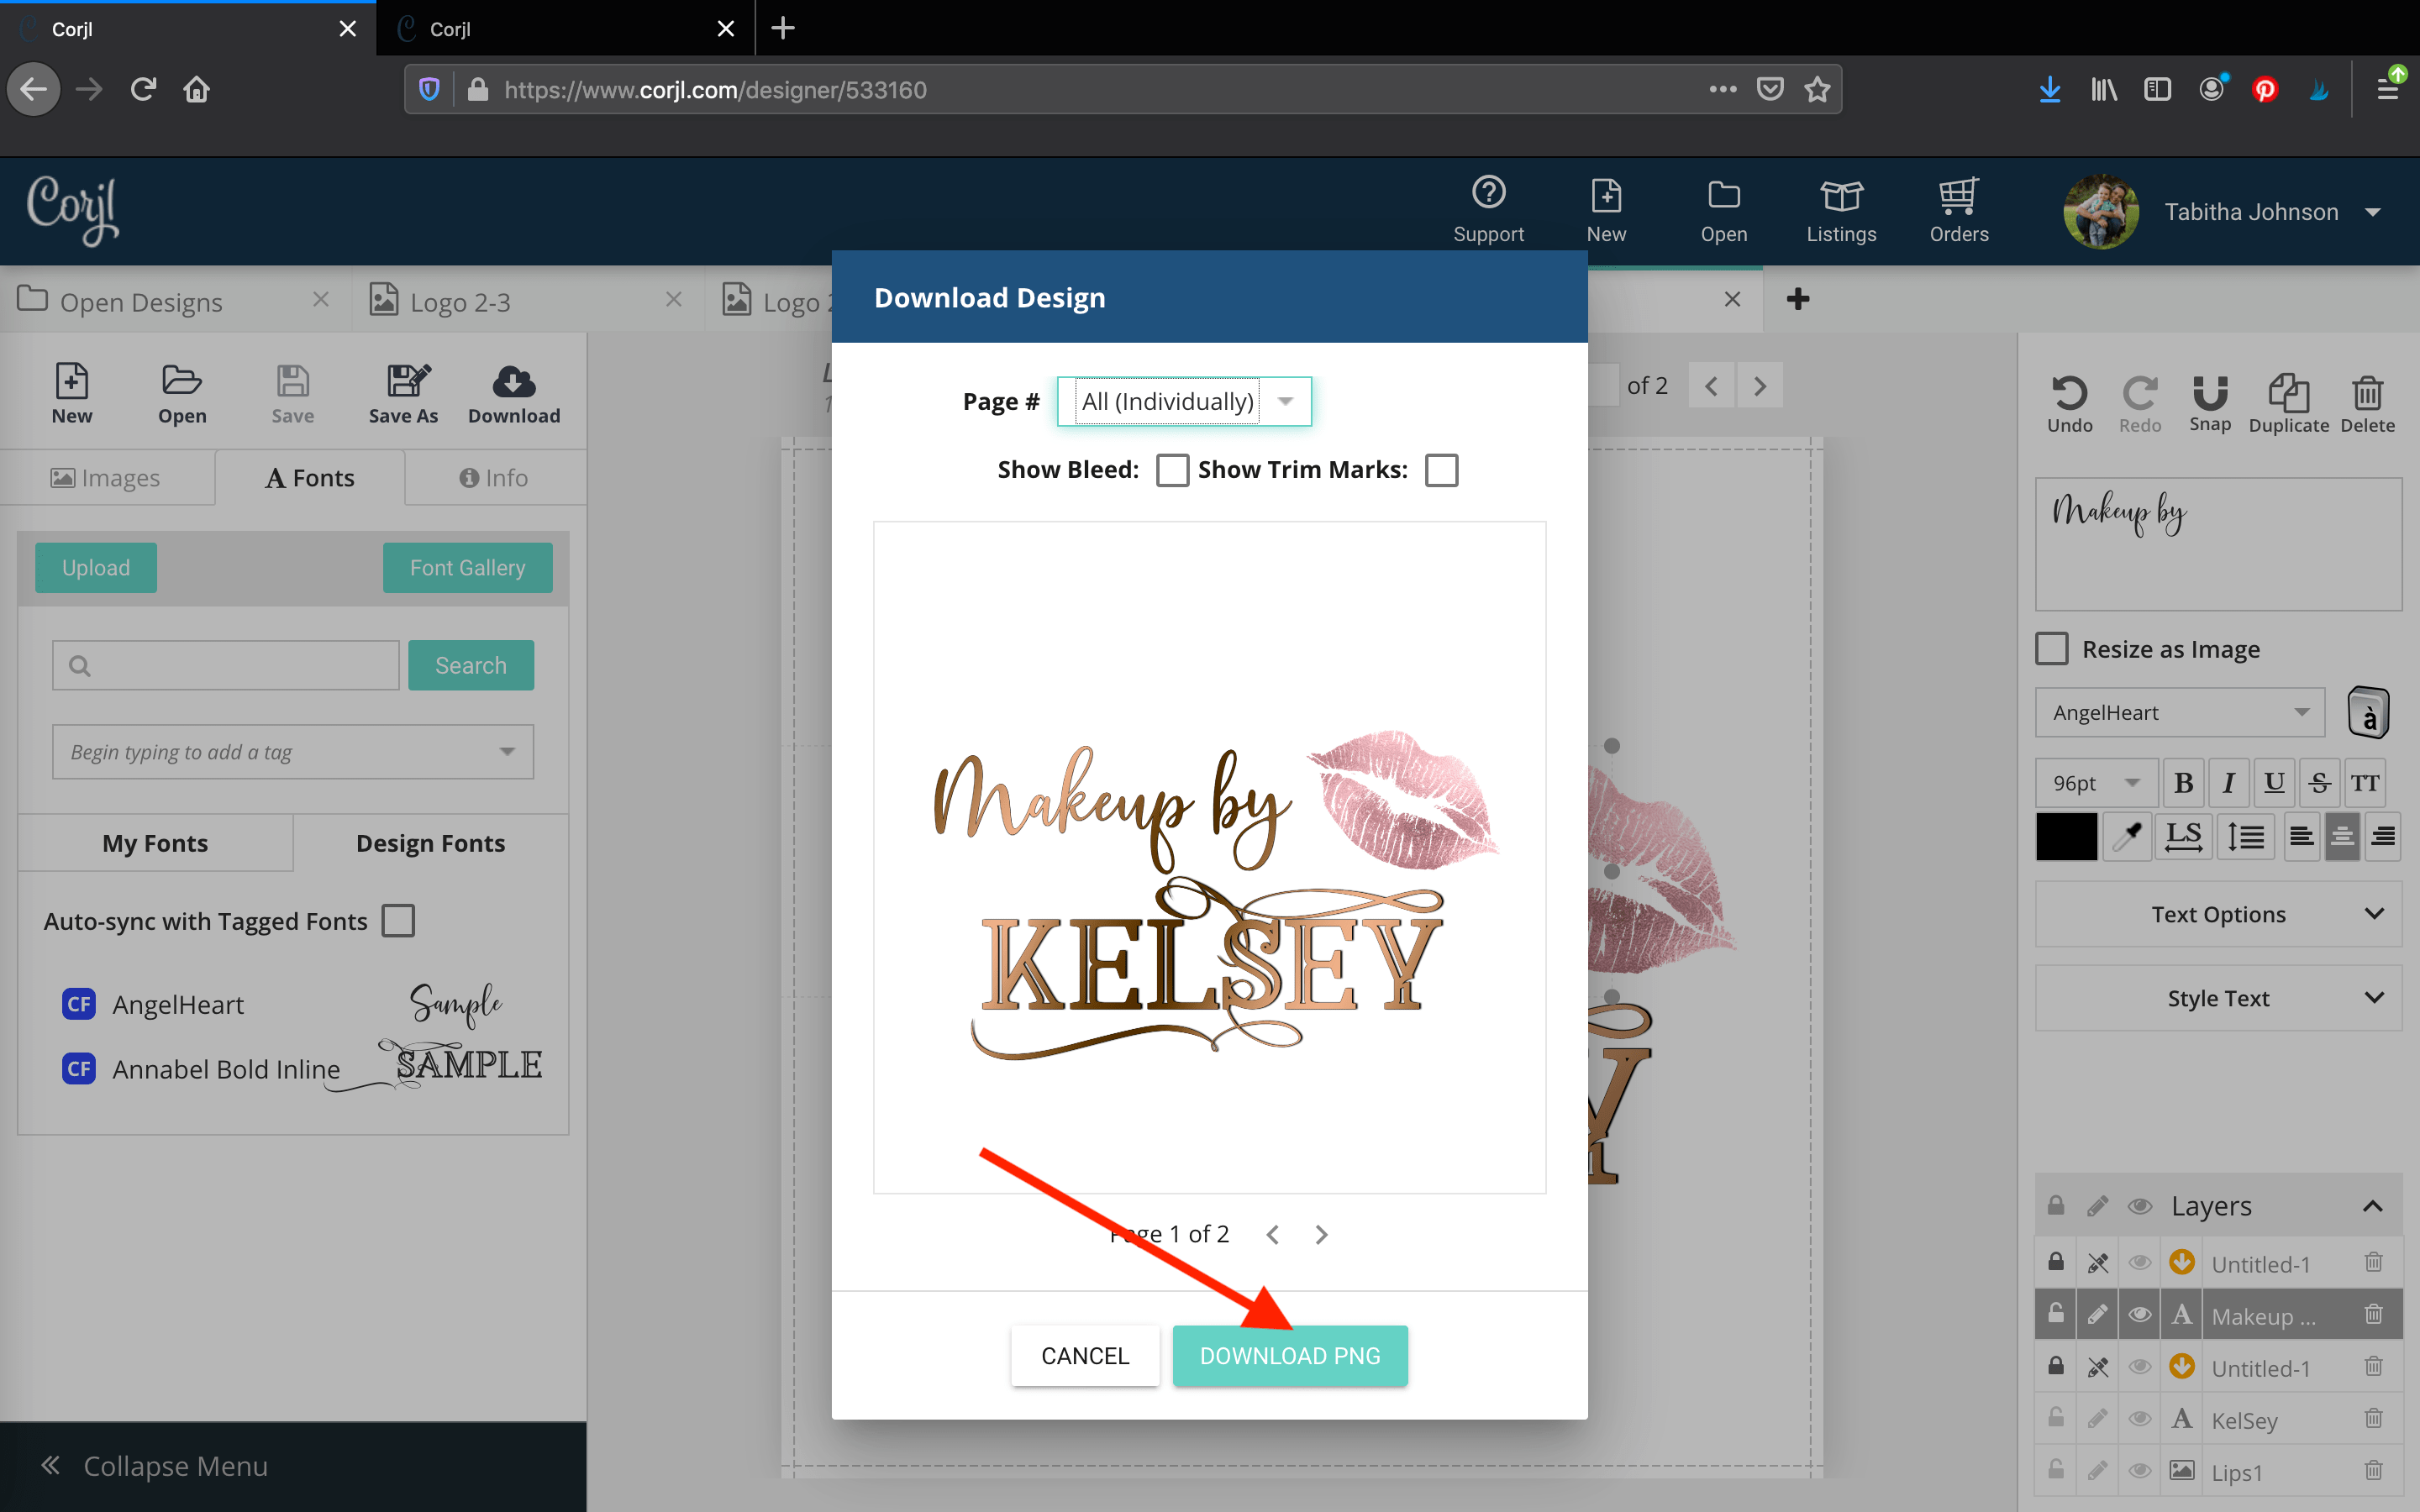The height and width of the screenshot is (1512, 2420).
Task: Enable the Show Trim Marks checkbox
Action: (1440, 470)
